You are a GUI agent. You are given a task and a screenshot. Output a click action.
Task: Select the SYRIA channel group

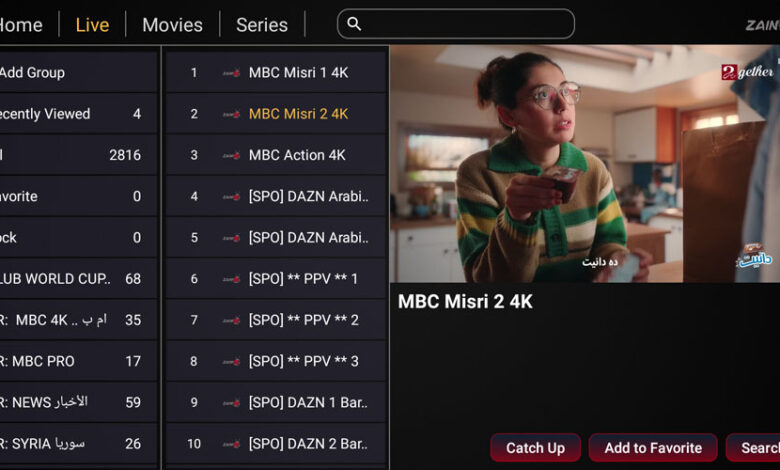pos(78,444)
